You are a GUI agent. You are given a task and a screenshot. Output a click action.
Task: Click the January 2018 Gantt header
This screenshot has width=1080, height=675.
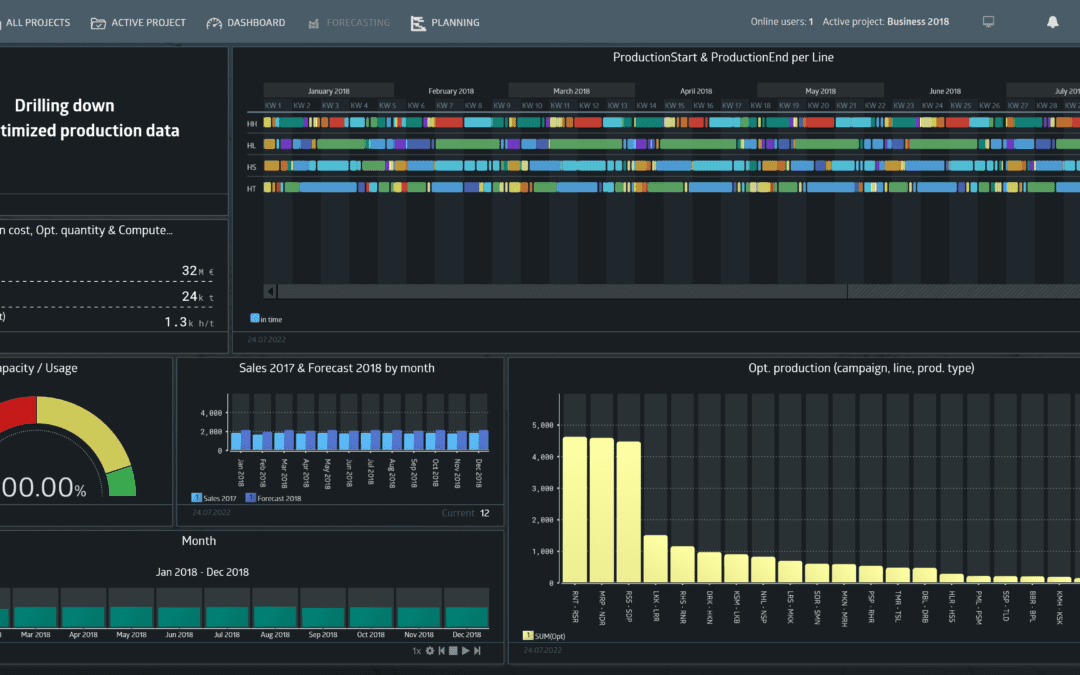pyautogui.click(x=329, y=90)
